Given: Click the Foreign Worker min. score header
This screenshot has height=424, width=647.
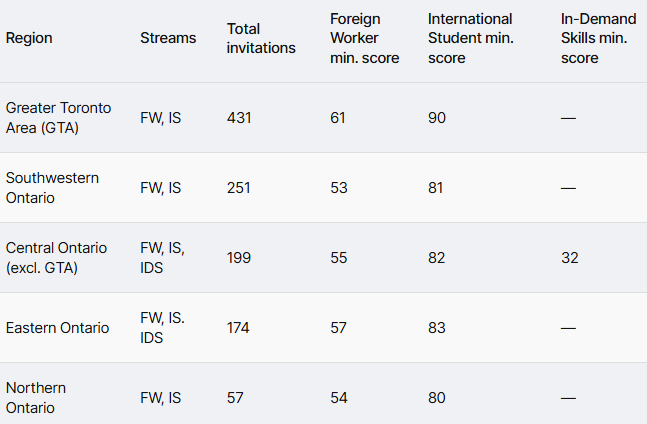Looking at the screenshot, I should point(364,38).
